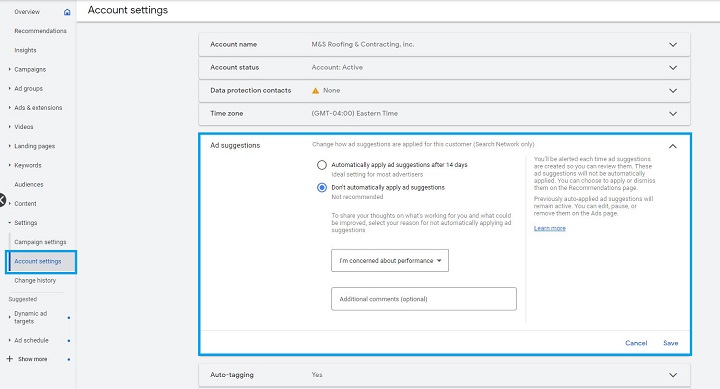
Task: Click the Ideal setting for most advertisers text
Action: [377, 175]
